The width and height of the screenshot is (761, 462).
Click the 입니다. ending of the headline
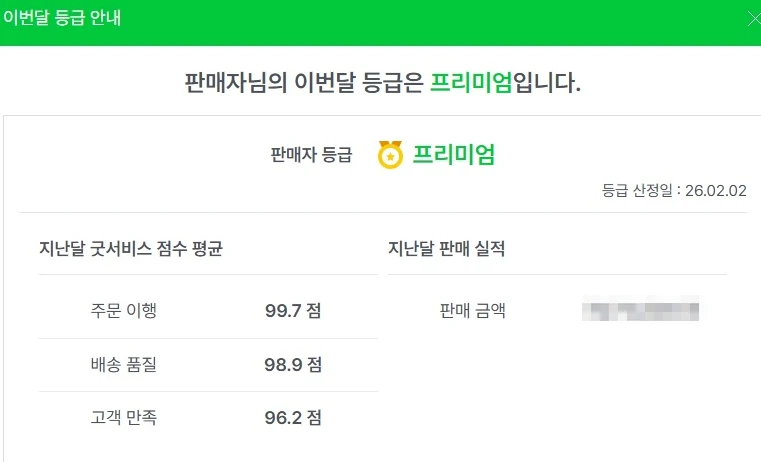tap(547, 82)
